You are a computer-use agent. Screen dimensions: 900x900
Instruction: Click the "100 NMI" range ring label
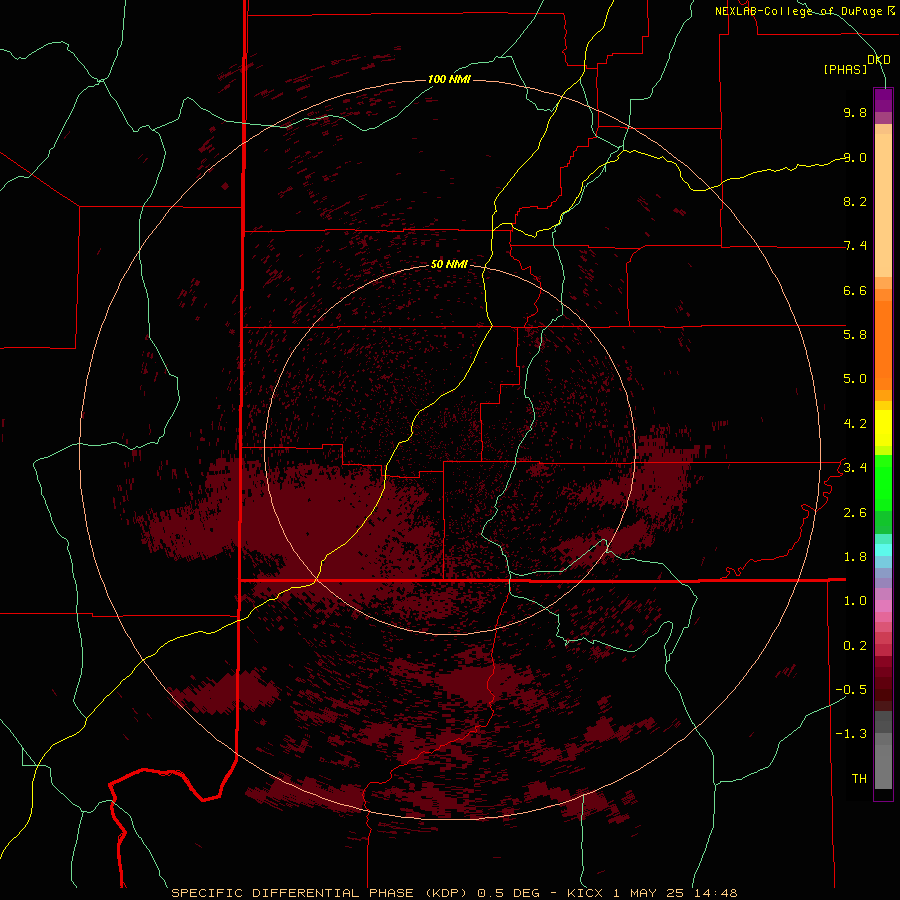[449, 79]
